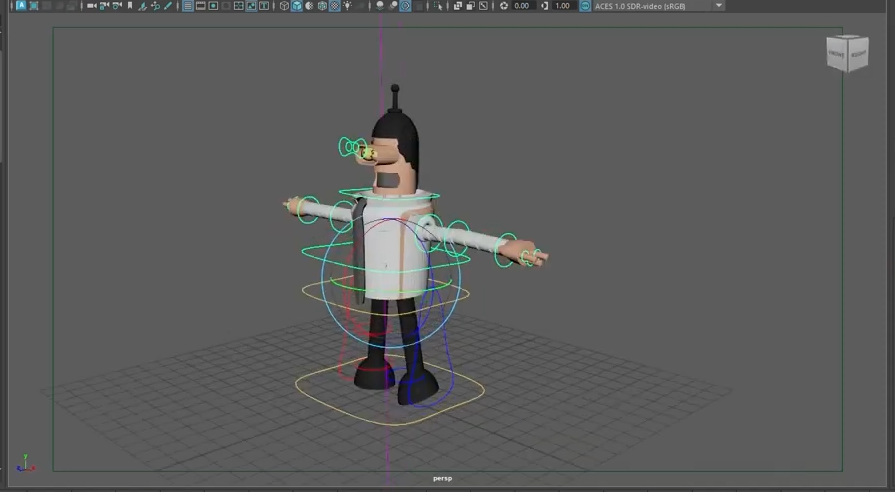Toggle the View Transform on/off button
The image size is (895, 492).
tap(585, 6)
